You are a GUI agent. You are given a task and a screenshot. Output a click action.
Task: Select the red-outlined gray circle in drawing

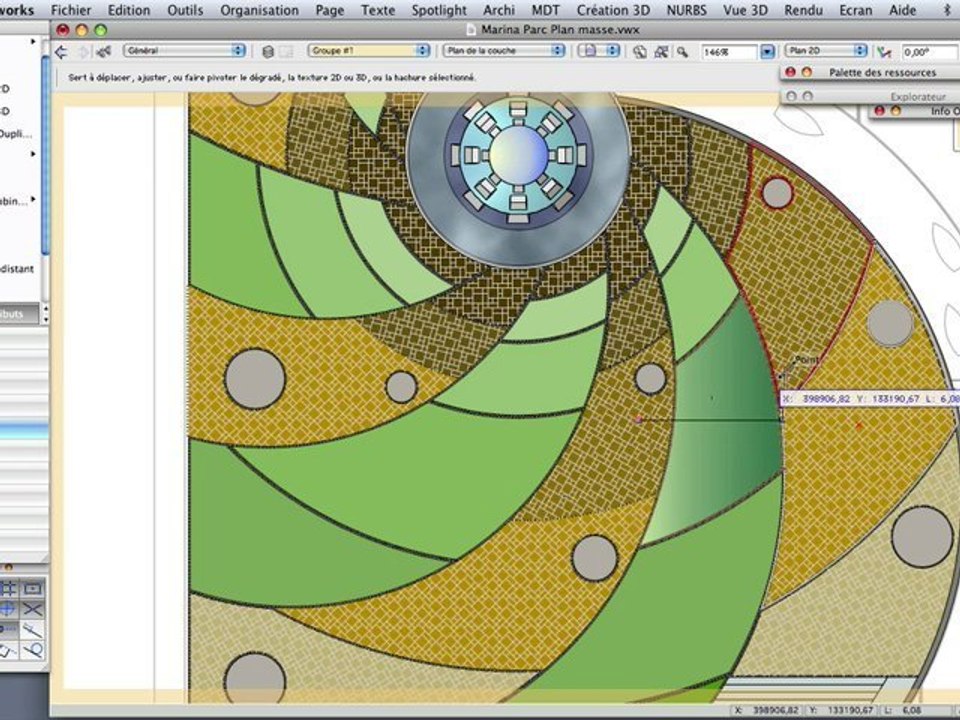(x=777, y=193)
